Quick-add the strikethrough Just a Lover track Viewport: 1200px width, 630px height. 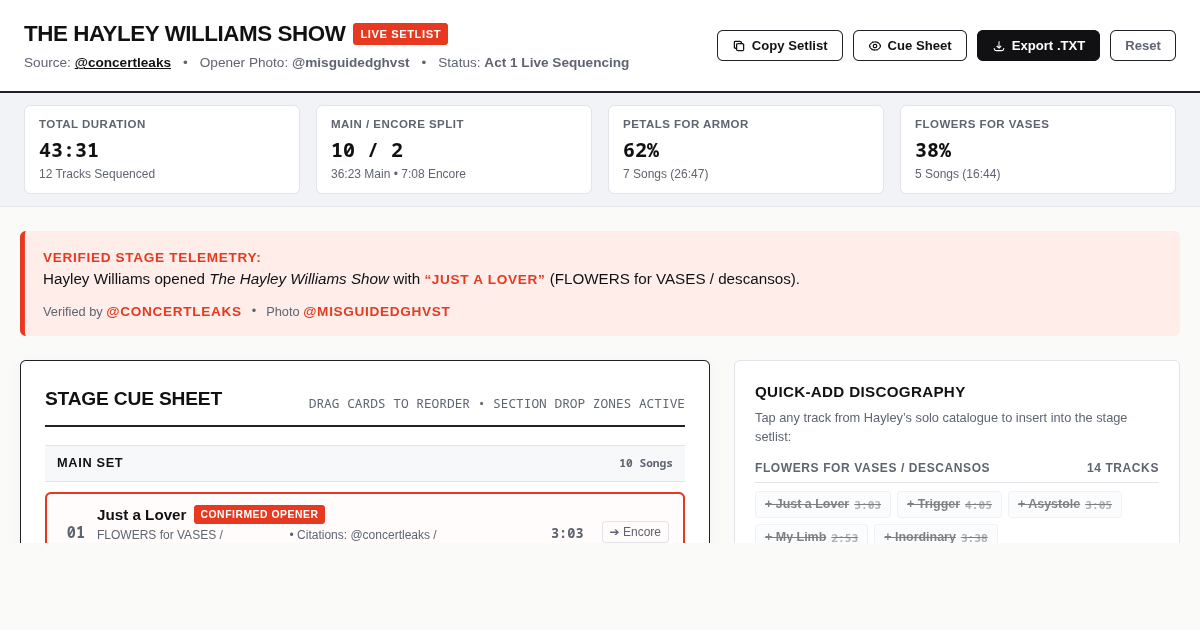tap(823, 504)
